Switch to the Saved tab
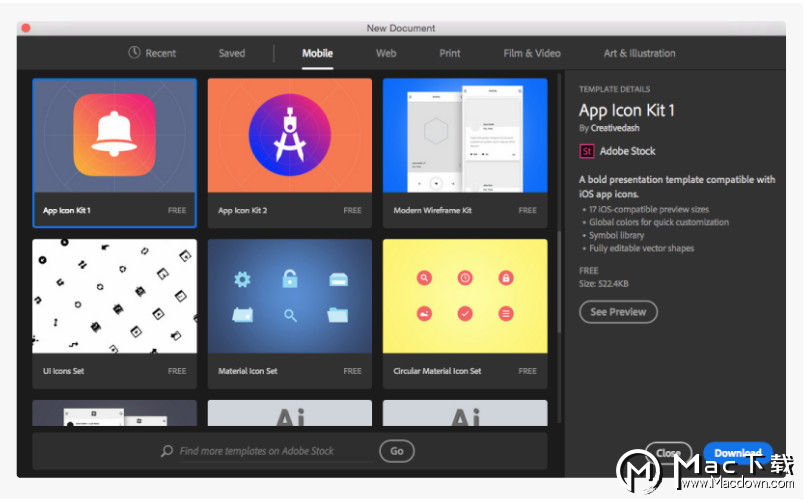Image resolution: width=804 pixels, height=500 pixels. tap(232, 53)
